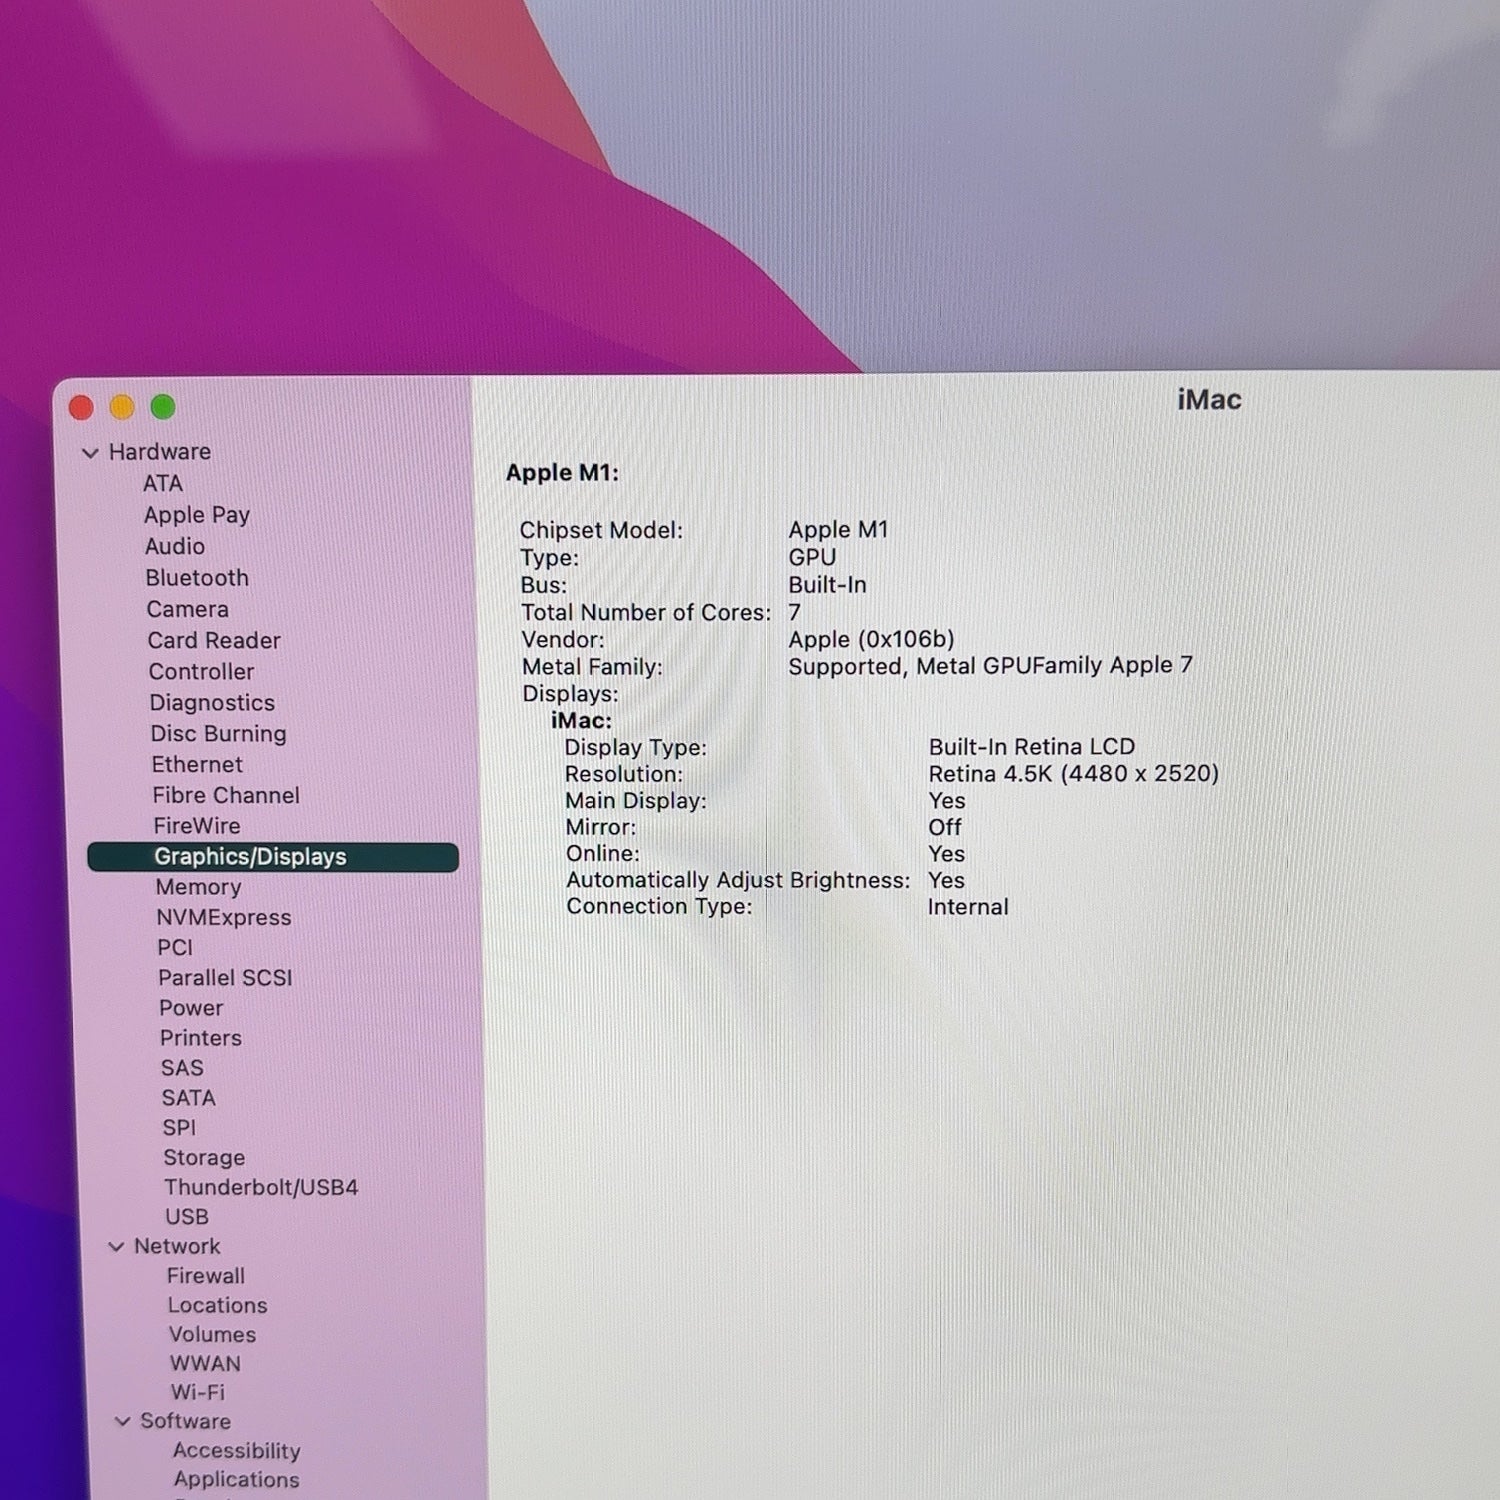Click the 'Main Display:' label
The height and width of the screenshot is (1500, 1500).
(x=636, y=801)
